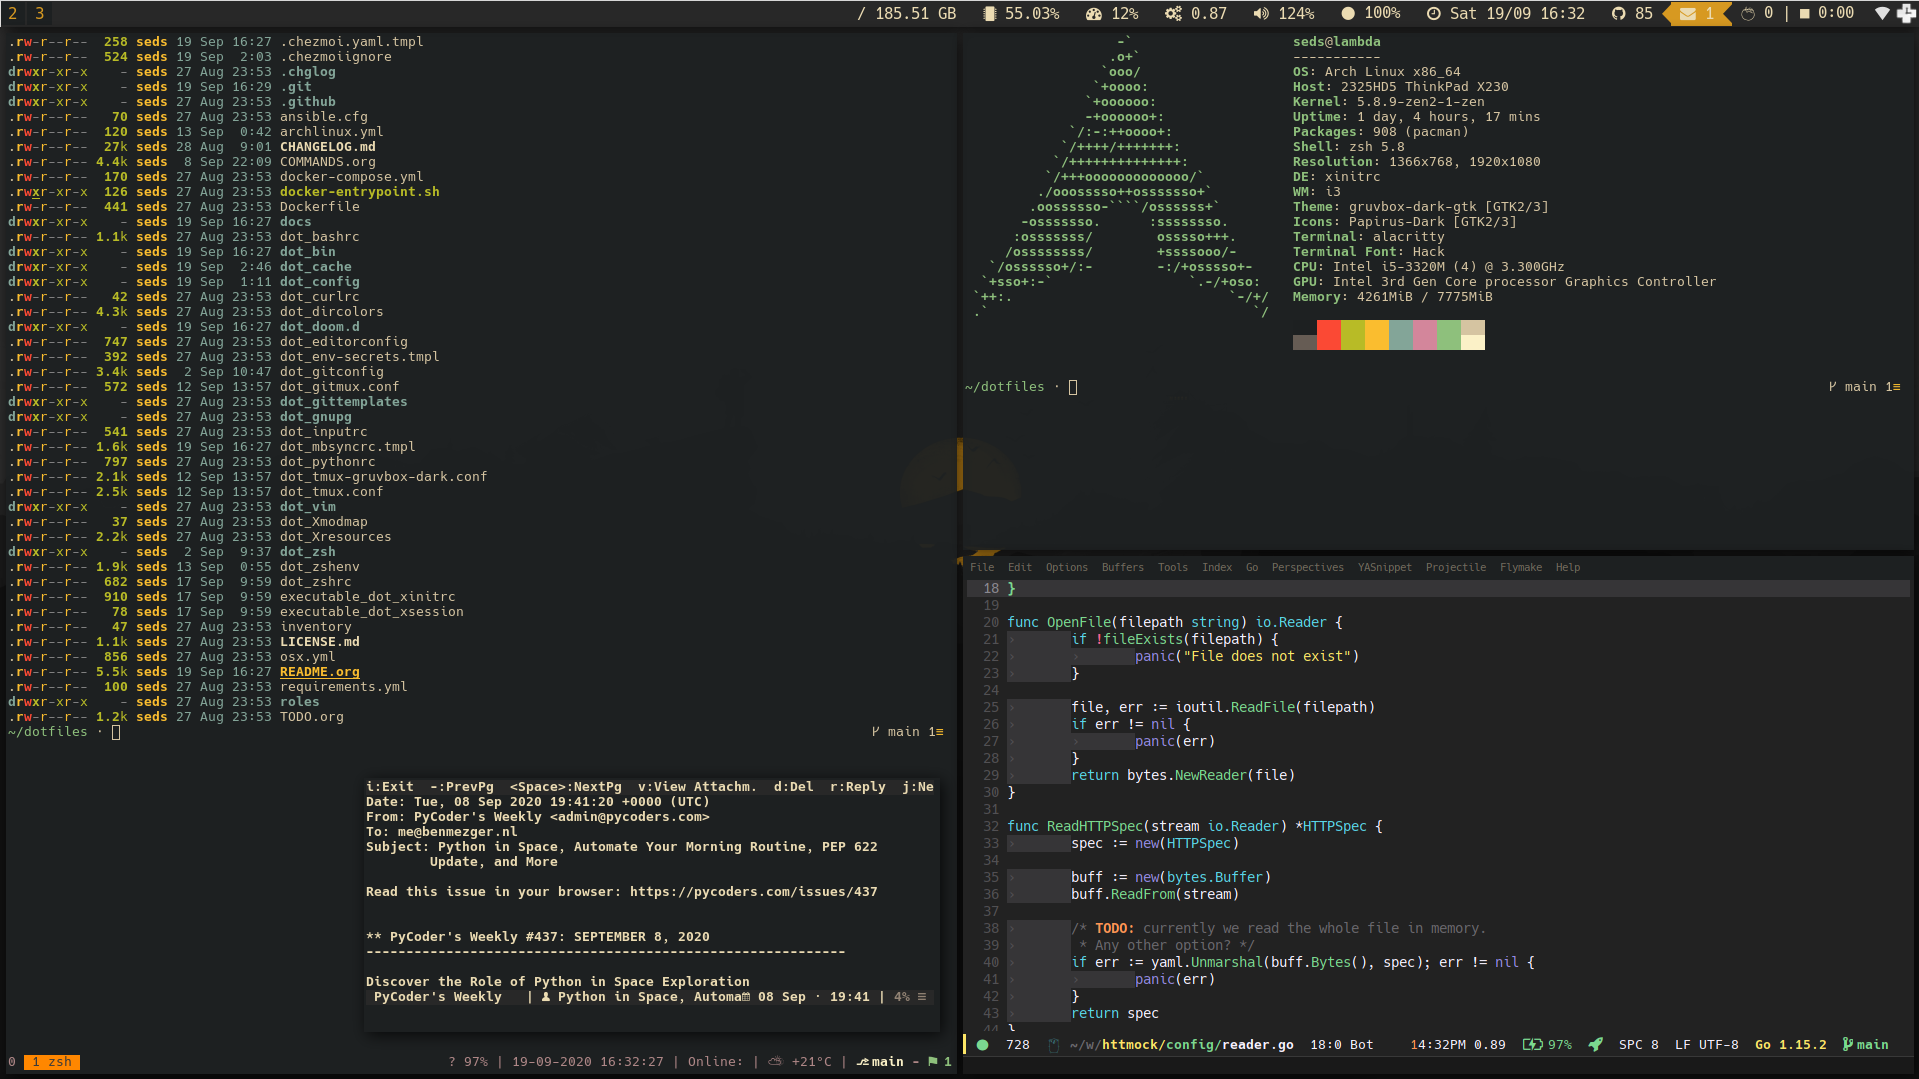Click line number 20 in Emacs gutter
The image size is (1919, 1079).
point(990,622)
